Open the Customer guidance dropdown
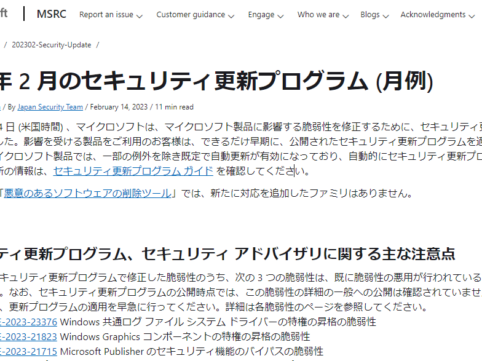This screenshot has width=482, height=361. coord(195,15)
